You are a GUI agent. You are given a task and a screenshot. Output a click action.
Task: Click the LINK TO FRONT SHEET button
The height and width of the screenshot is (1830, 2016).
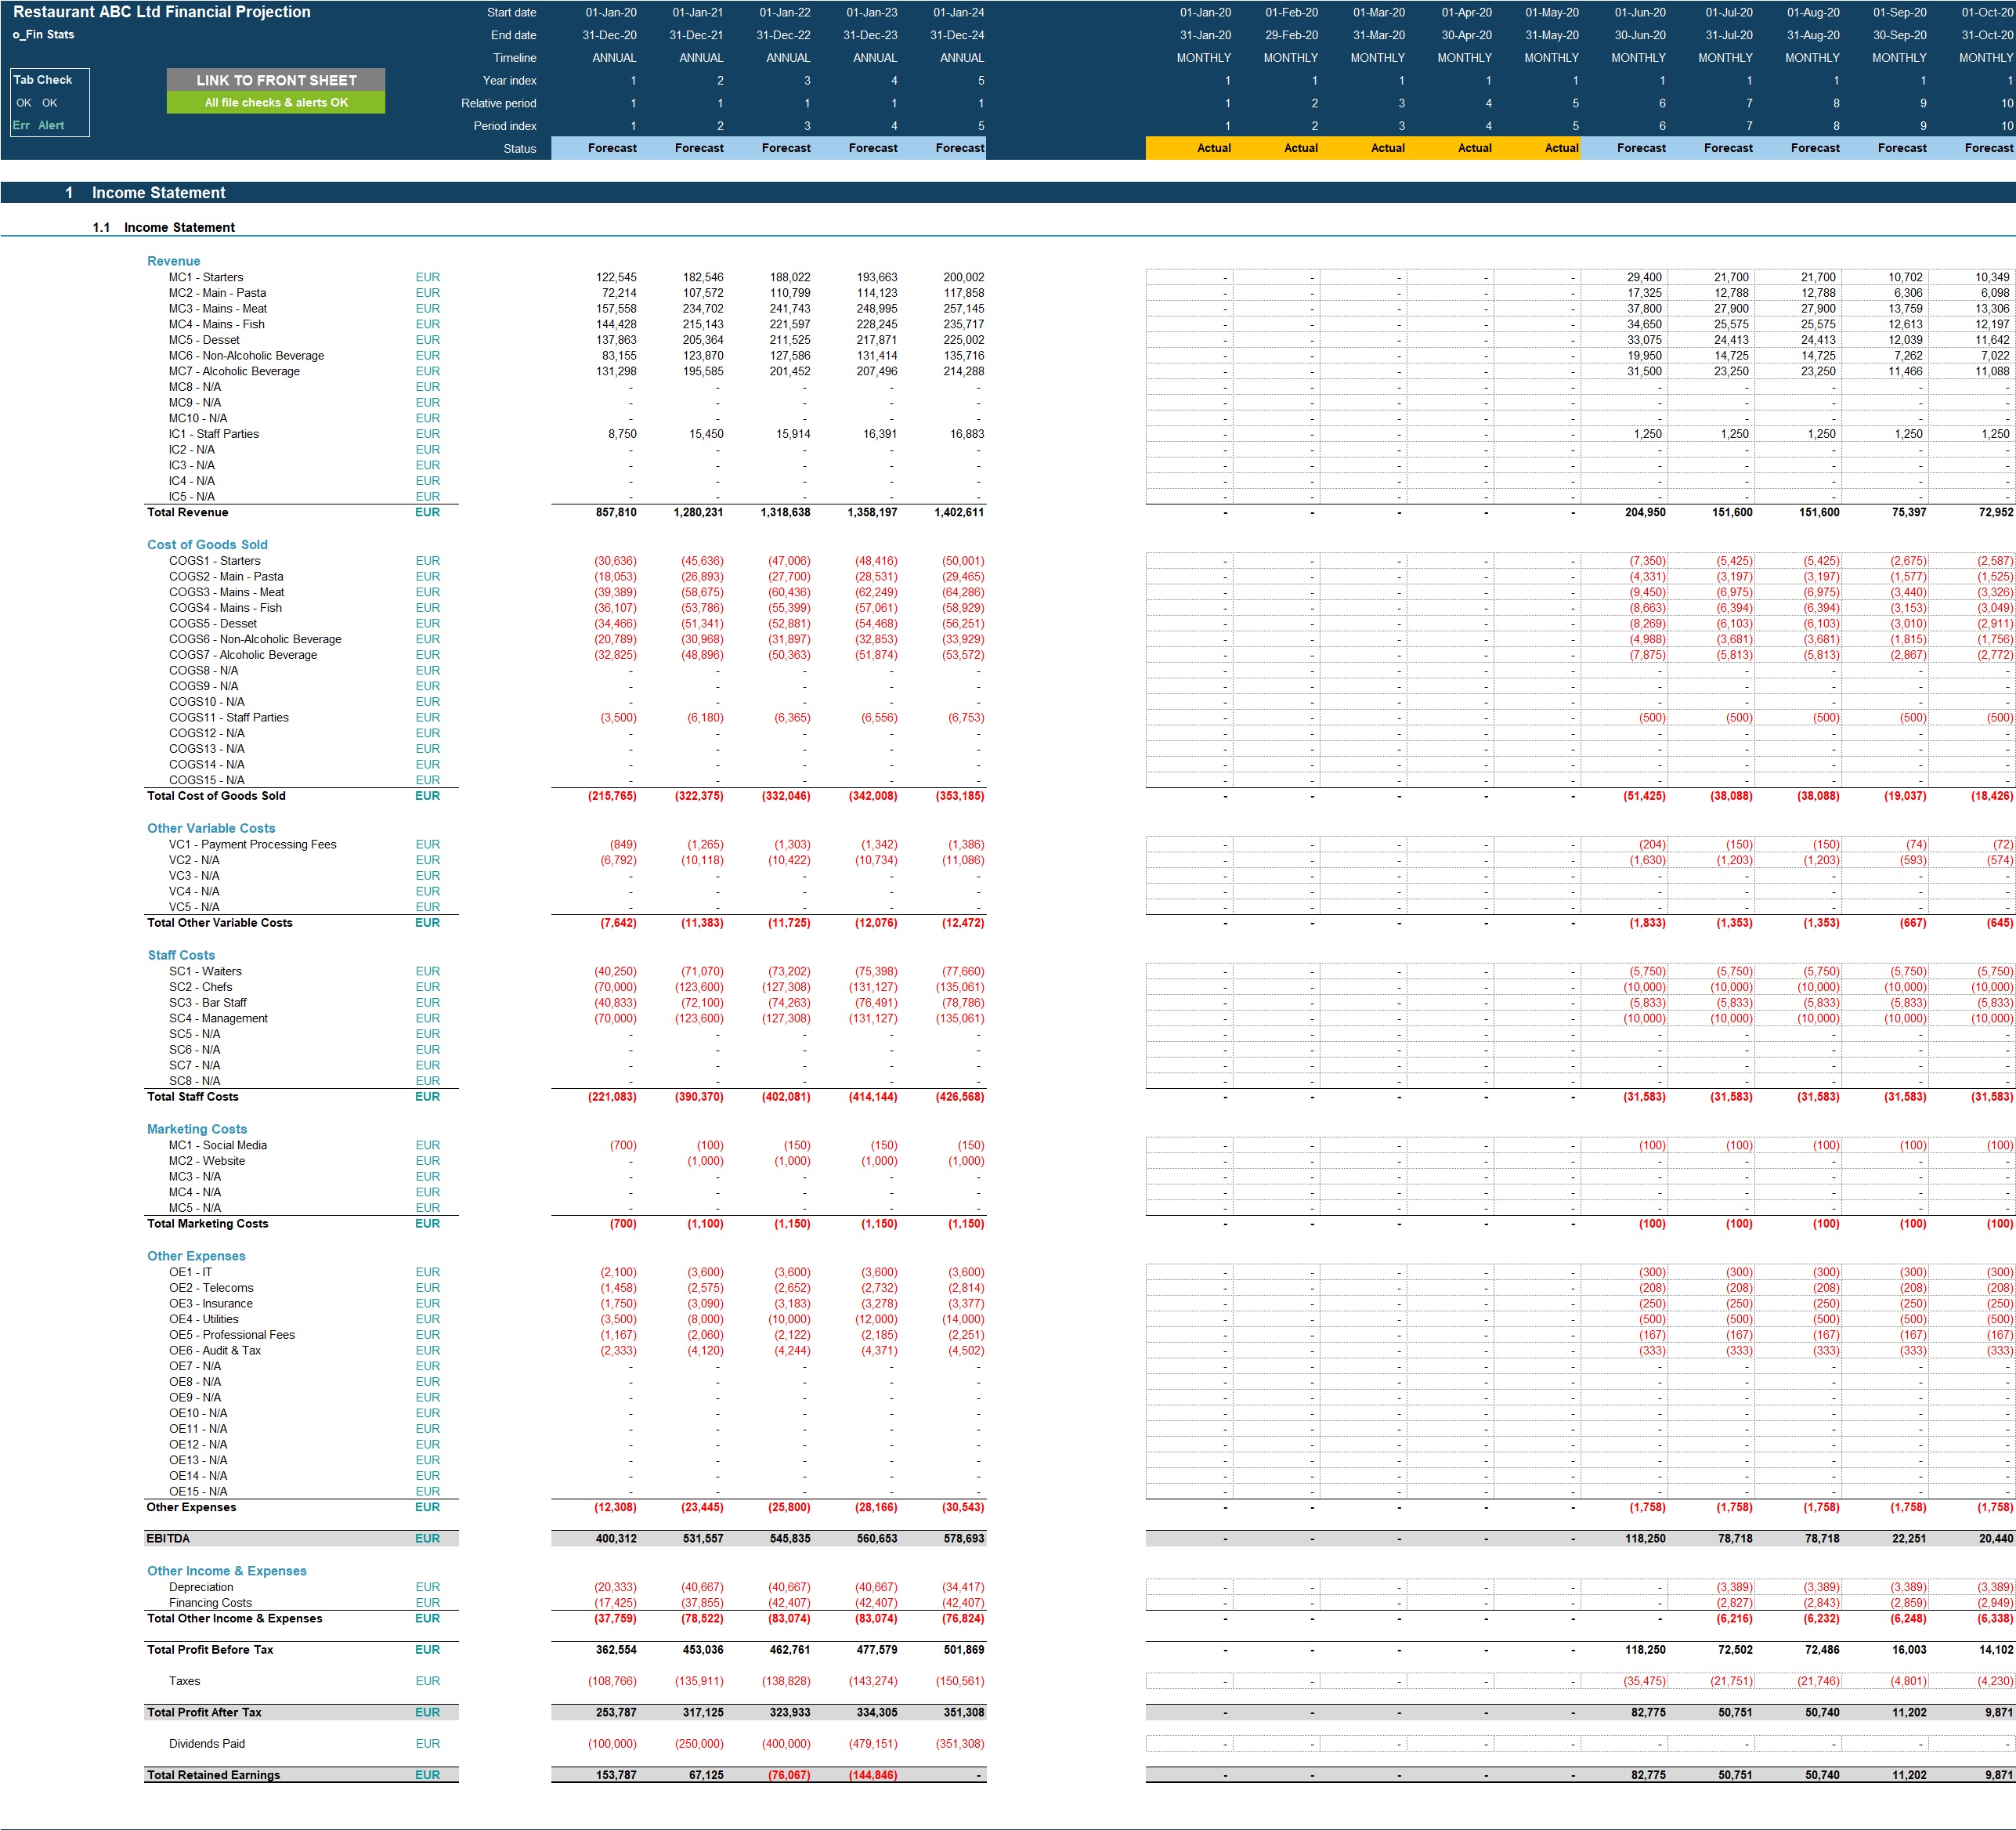tap(276, 80)
